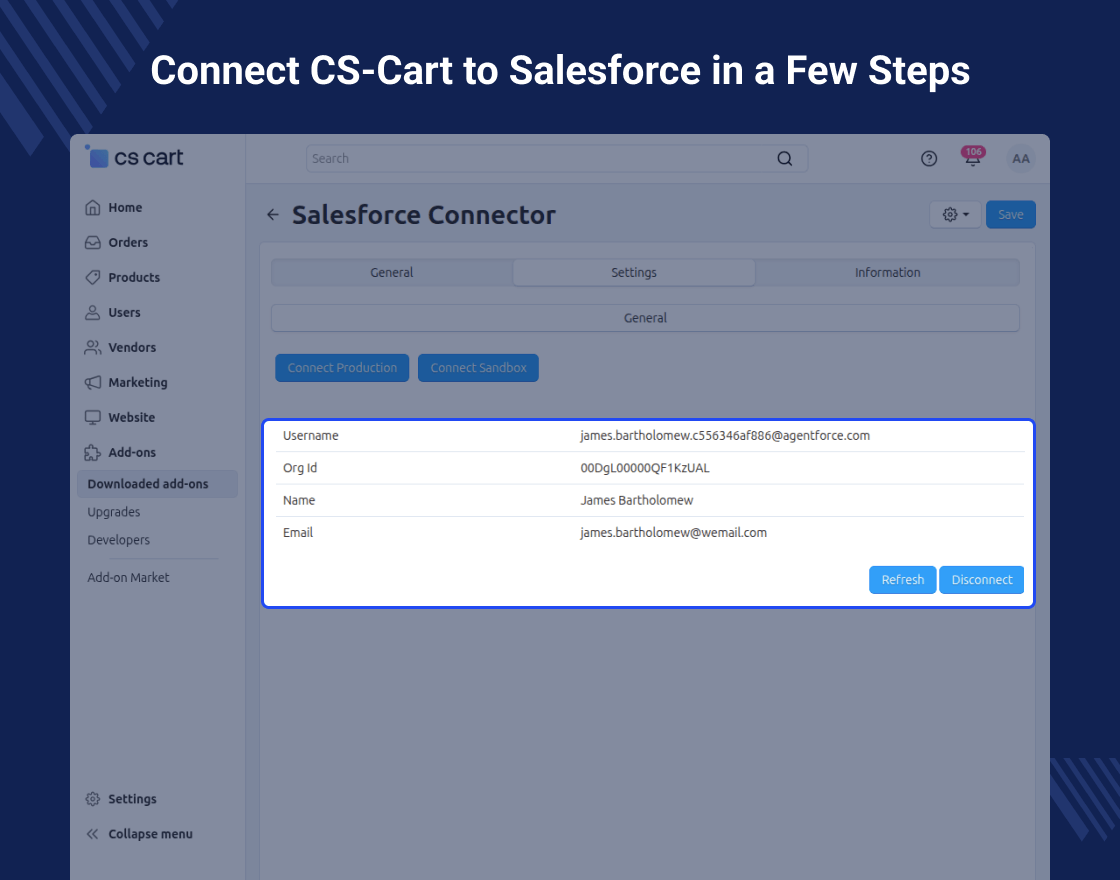Click the Salesforce Connector page title
The width and height of the screenshot is (1120, 880).
424,215
